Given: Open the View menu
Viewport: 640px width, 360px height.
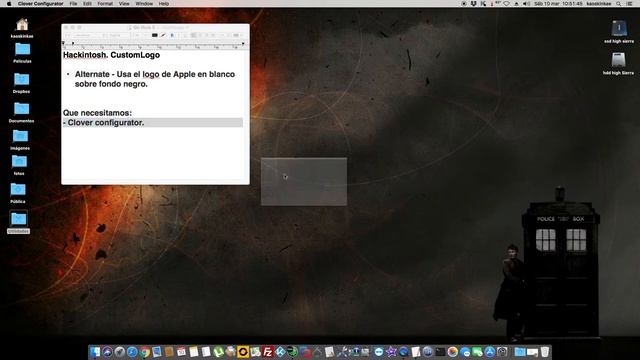Looking at the screenshot, I should [124, 4].
